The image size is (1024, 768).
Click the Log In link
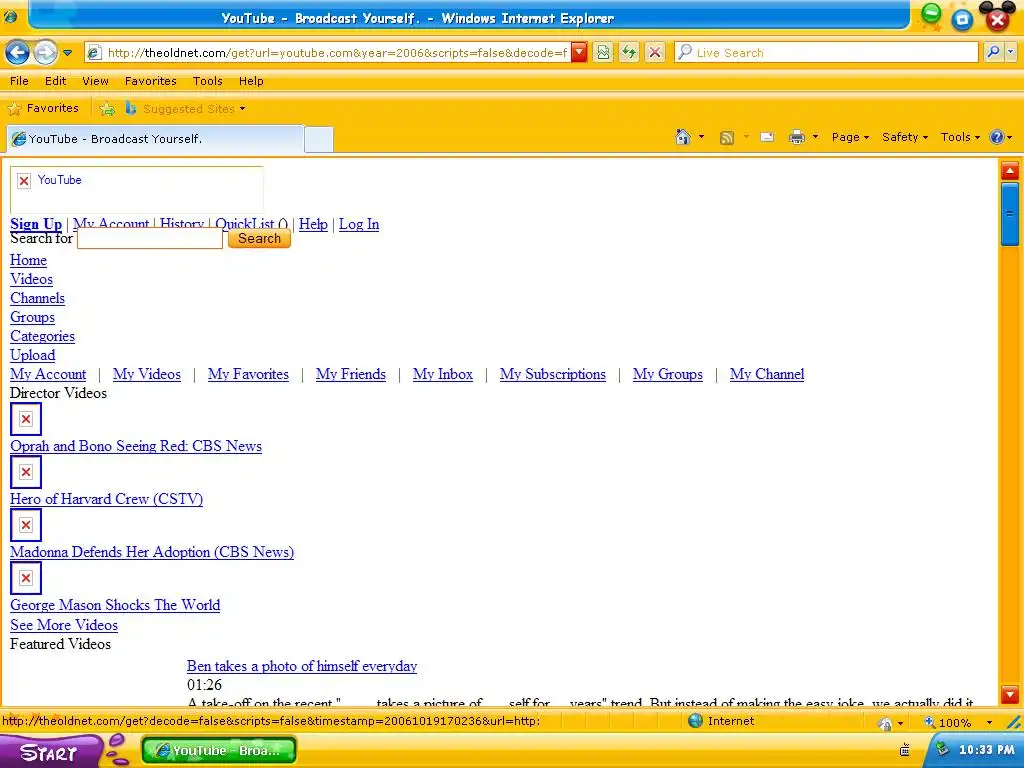(359, 224)
